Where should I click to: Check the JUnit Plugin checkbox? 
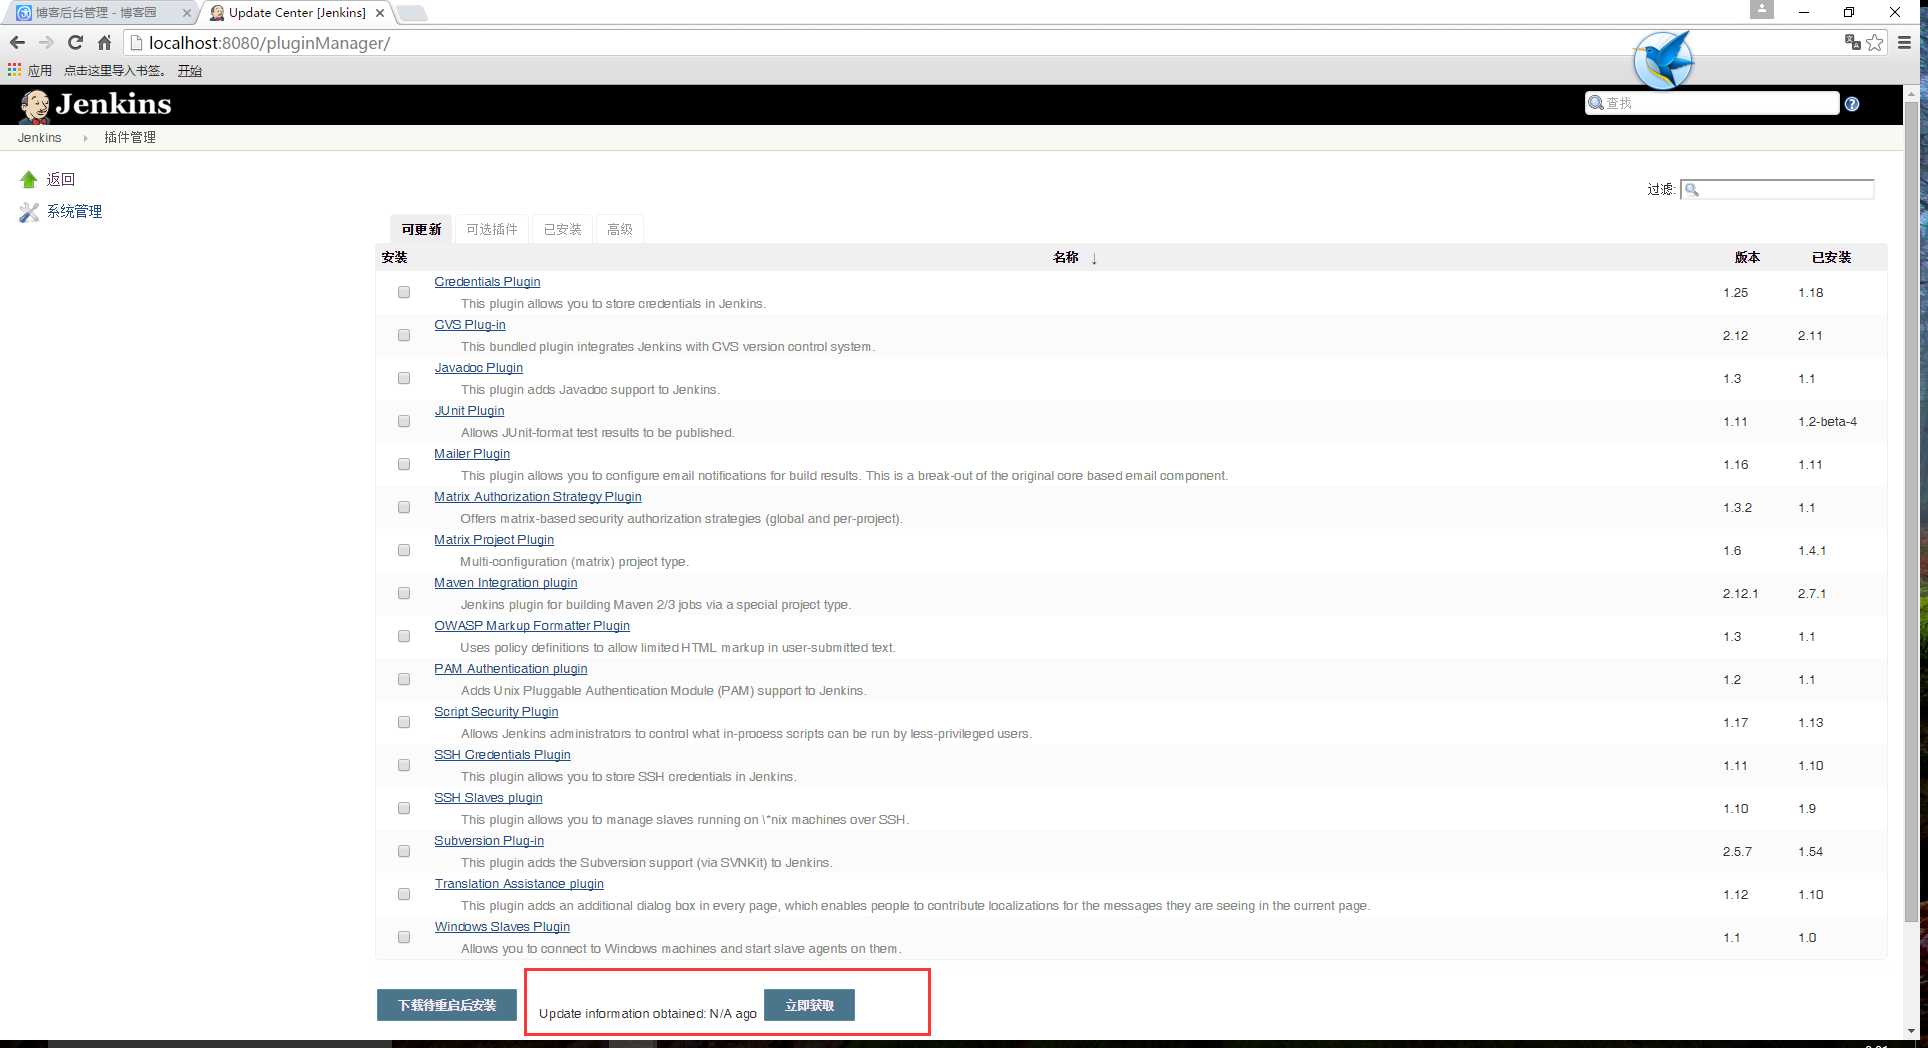404,421
